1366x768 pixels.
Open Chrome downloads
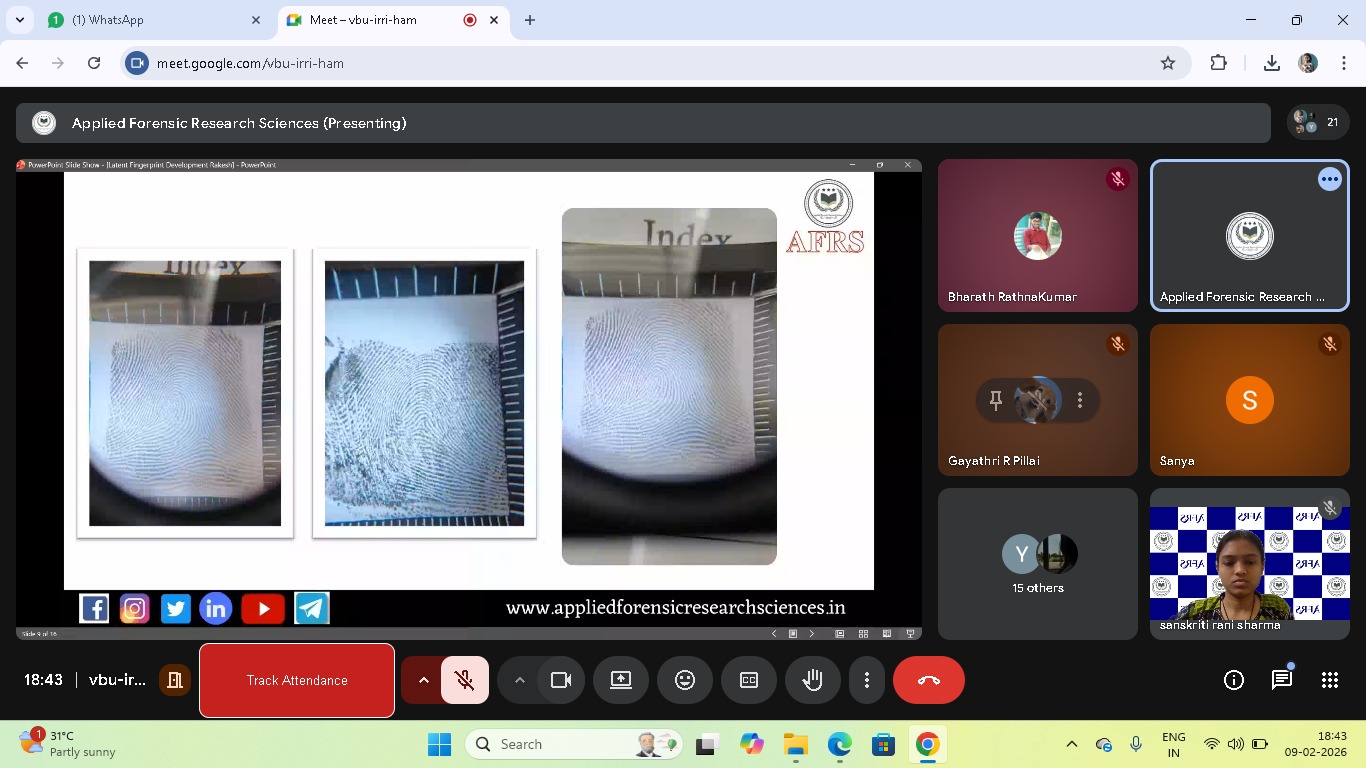pos(1272,63)
